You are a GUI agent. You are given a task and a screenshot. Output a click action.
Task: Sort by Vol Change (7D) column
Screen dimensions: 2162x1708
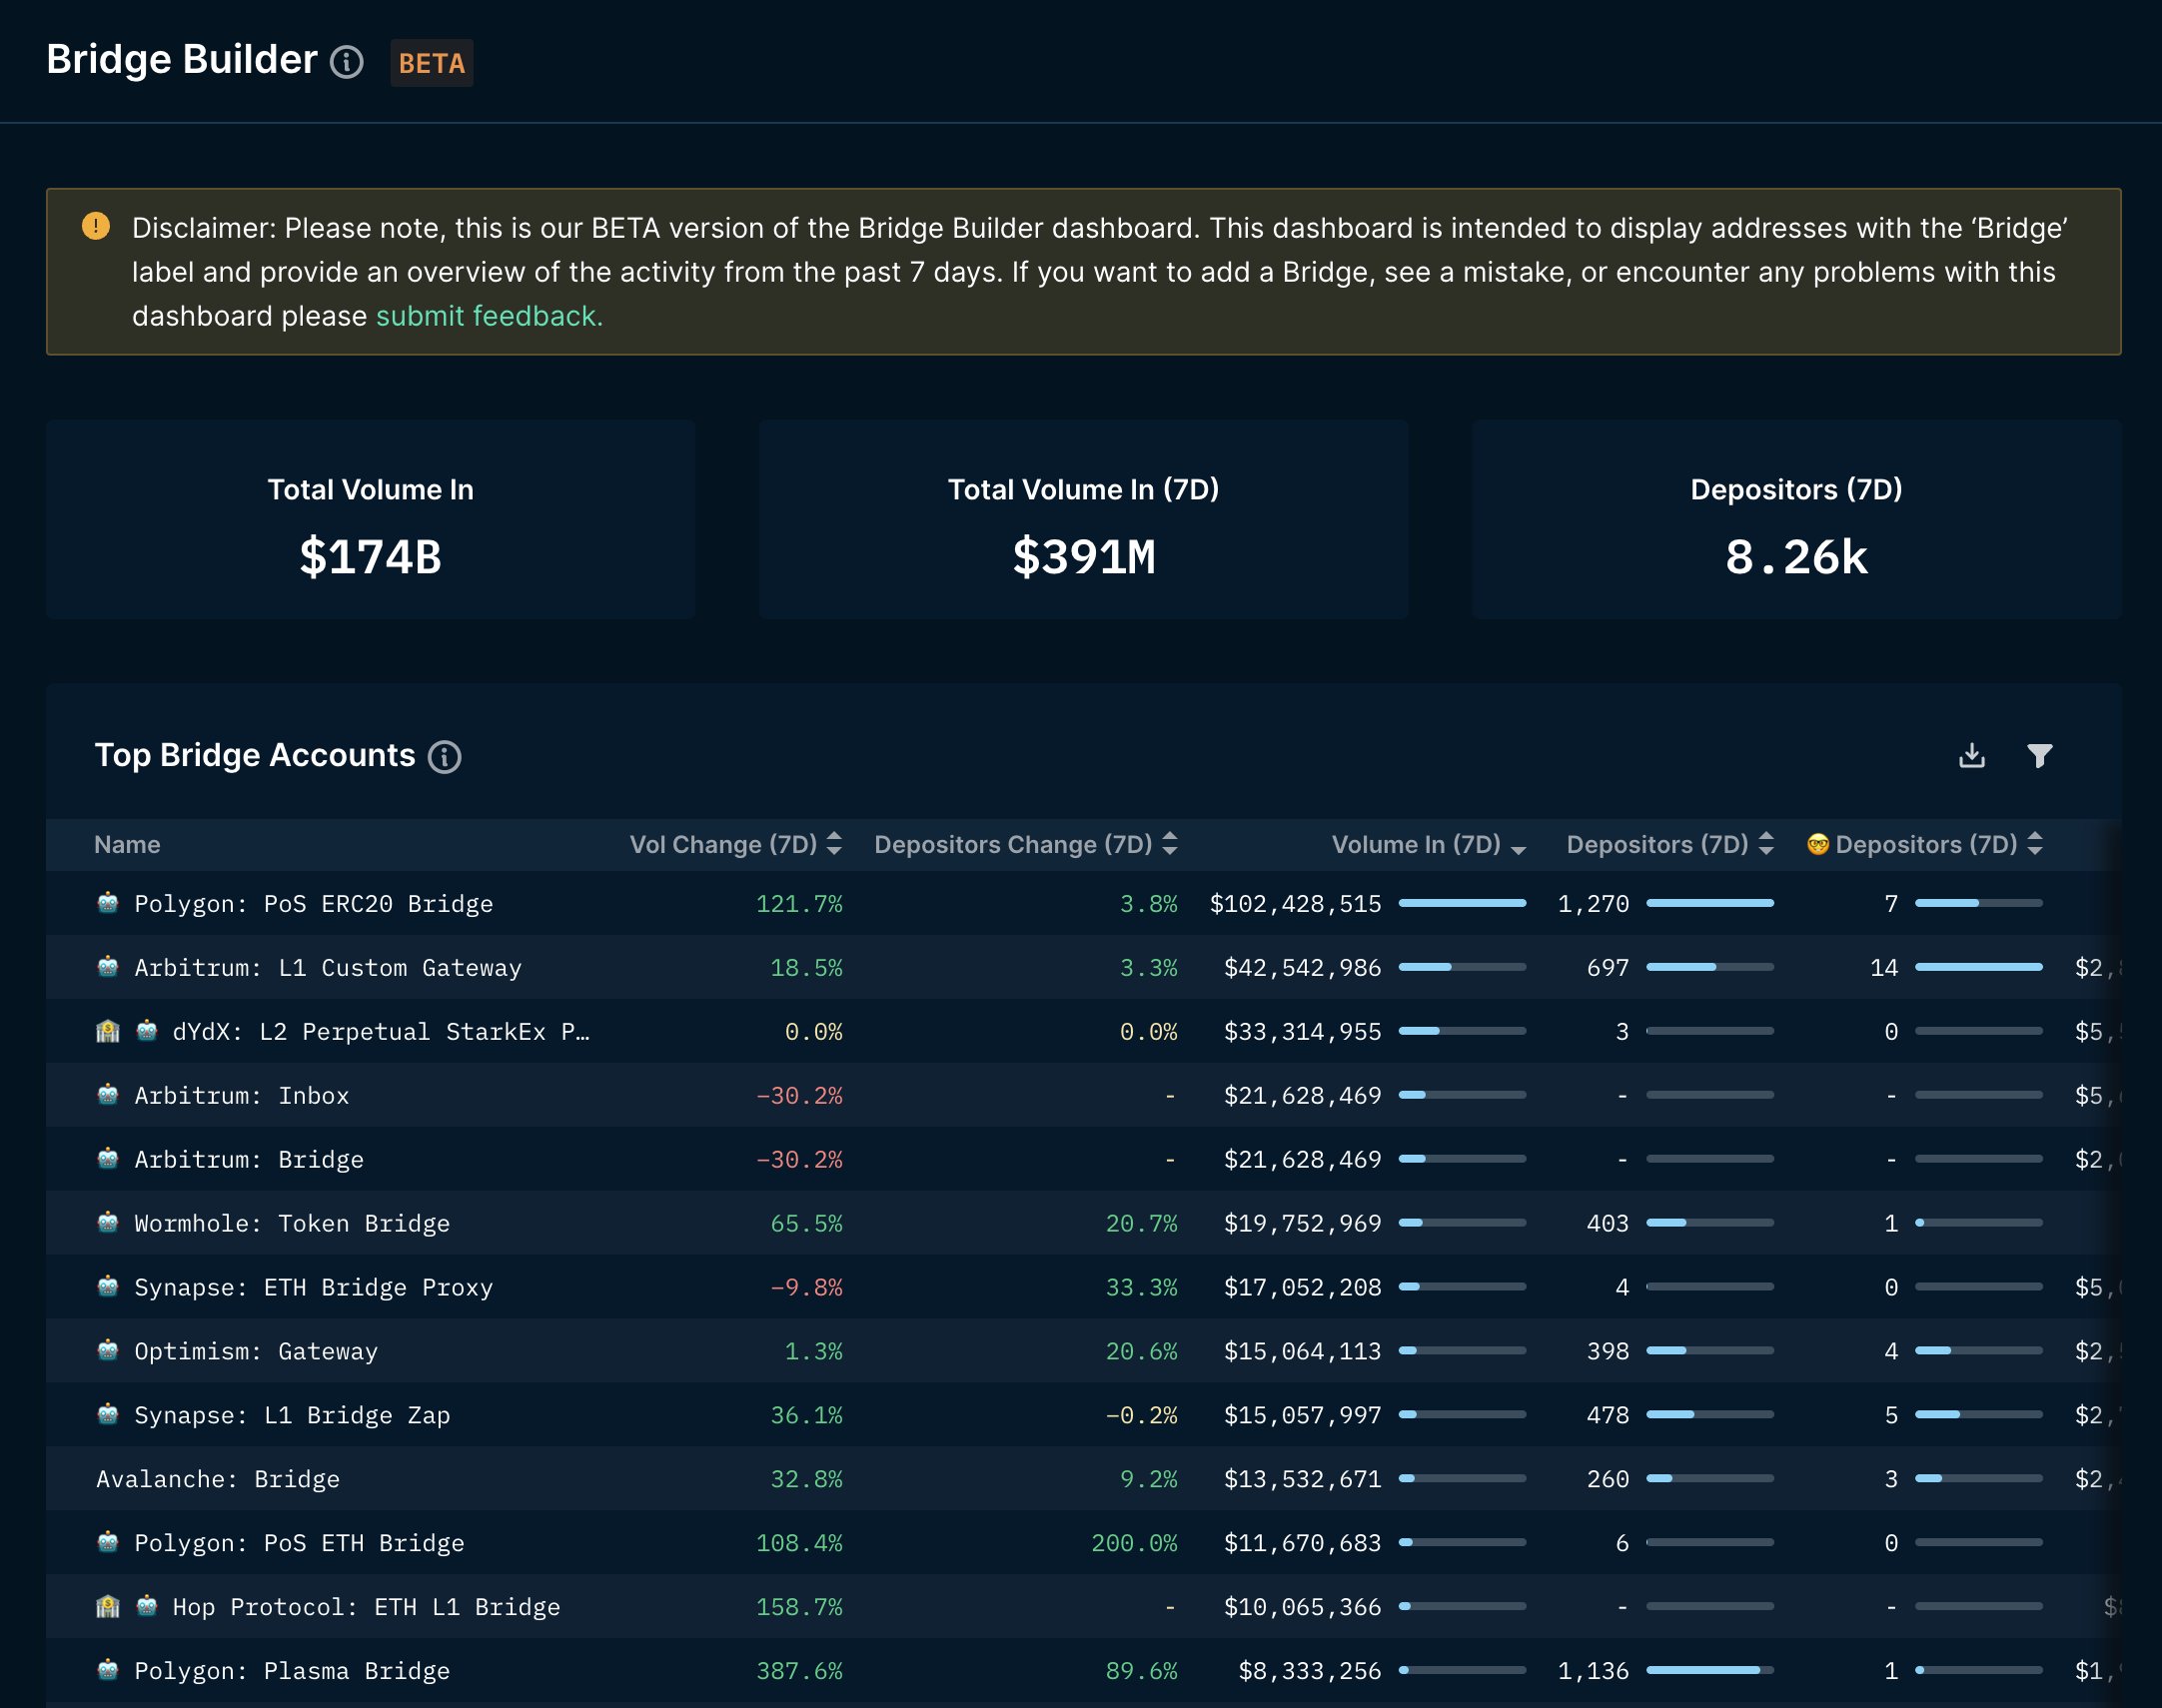(x=834, y=844)
